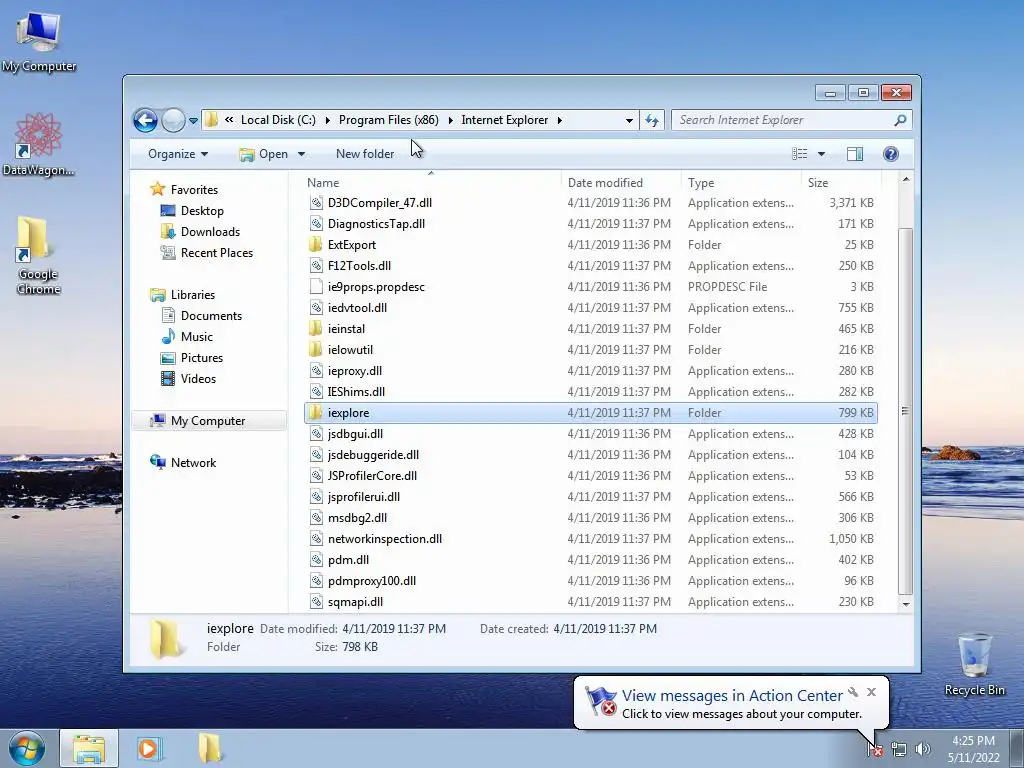Viewport: 1024px width, 768px height.
Task: Select the D3DCompiler_47.dll file icon
Action: [316, 203]
